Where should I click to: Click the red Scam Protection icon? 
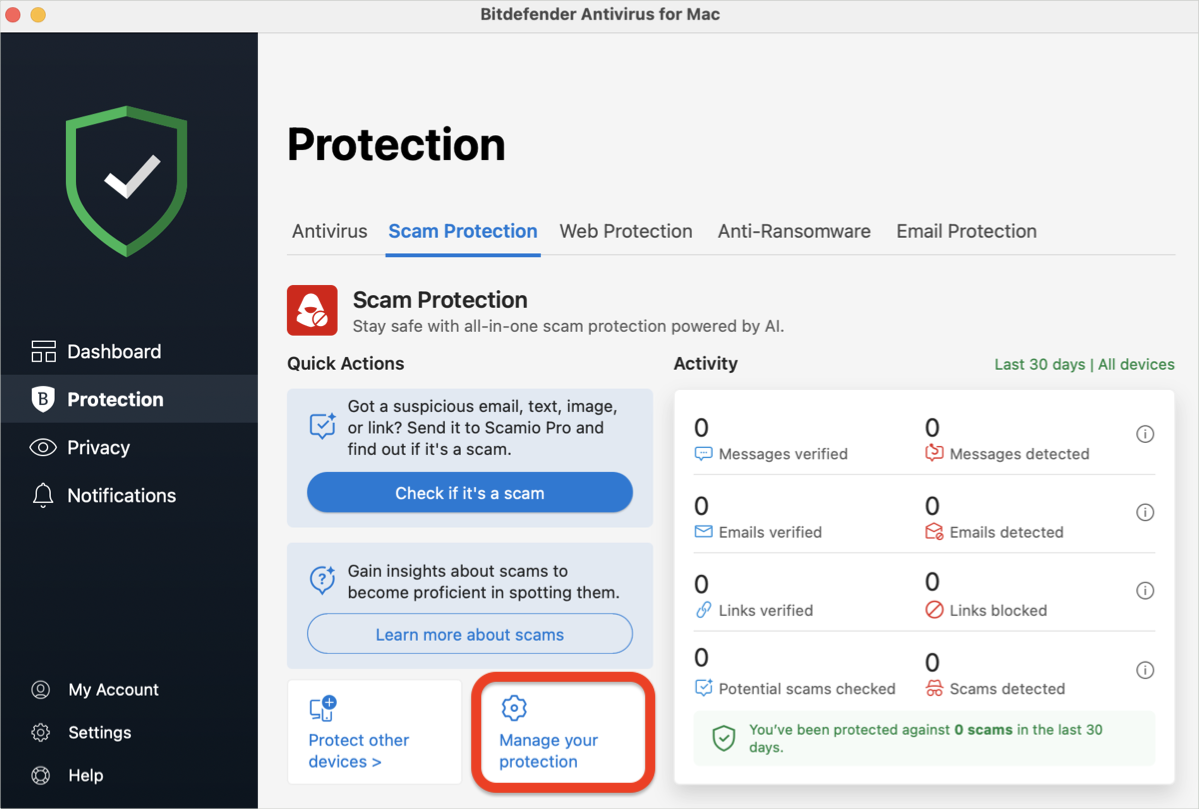tap(311, 311)
